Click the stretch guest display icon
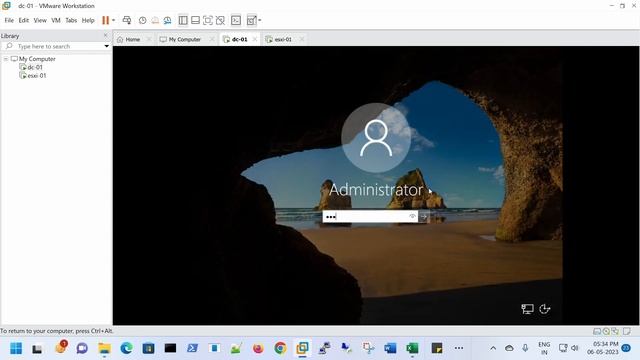 251,20
